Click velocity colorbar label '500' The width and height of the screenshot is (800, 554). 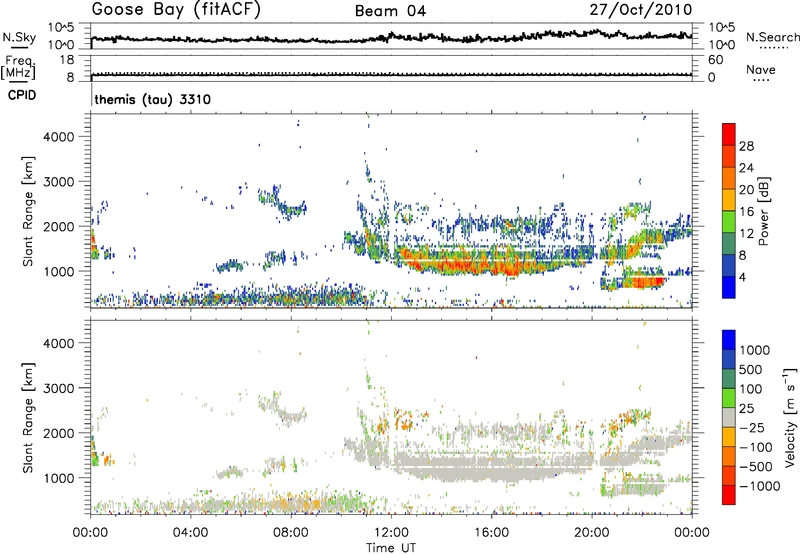(751, 370)
